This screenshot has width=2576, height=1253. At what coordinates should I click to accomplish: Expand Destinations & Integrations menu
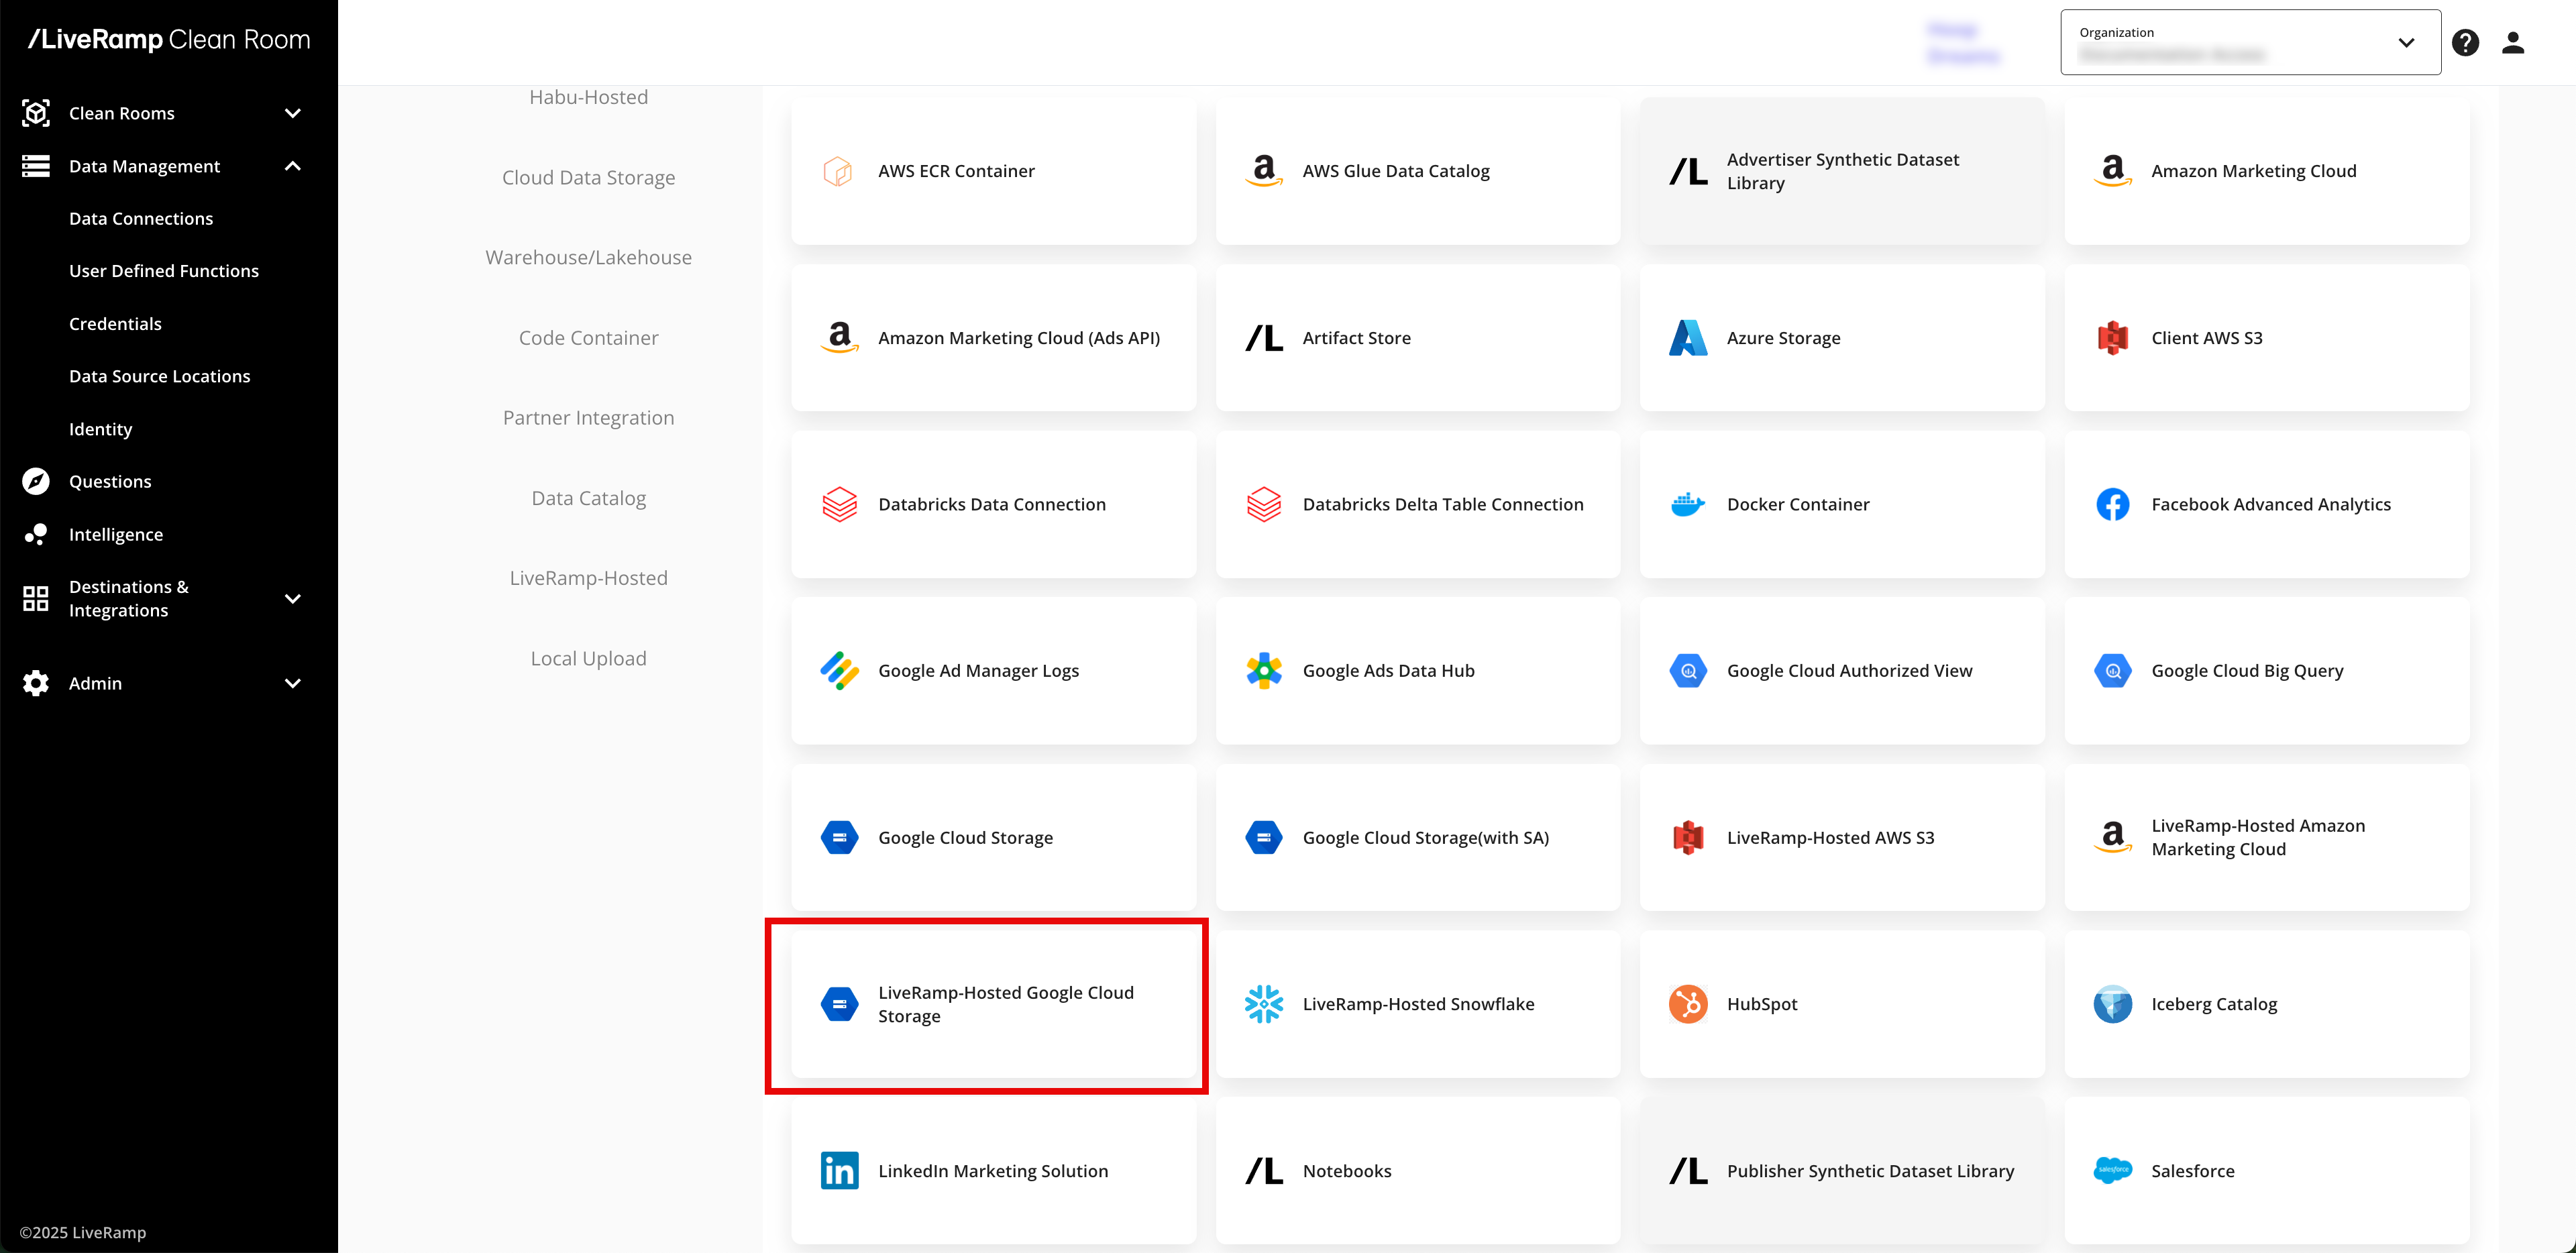(293, 598)
